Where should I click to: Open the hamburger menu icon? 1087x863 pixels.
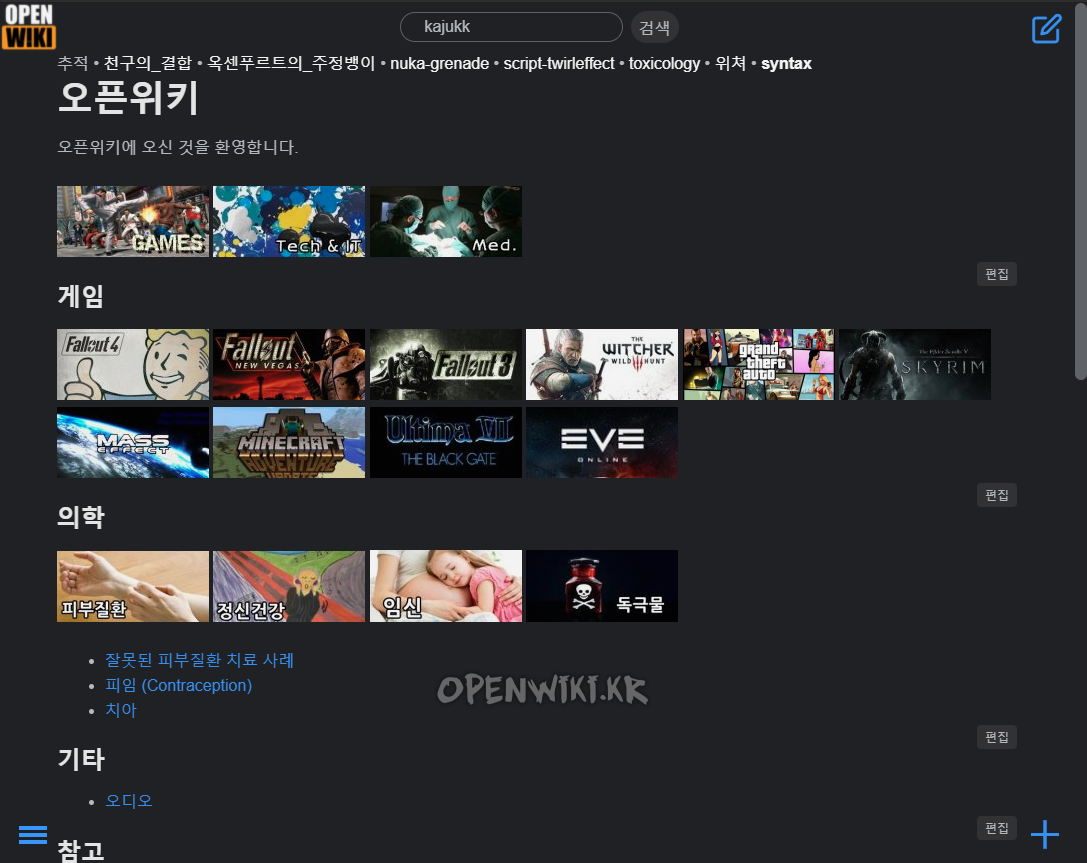[33, 835]
